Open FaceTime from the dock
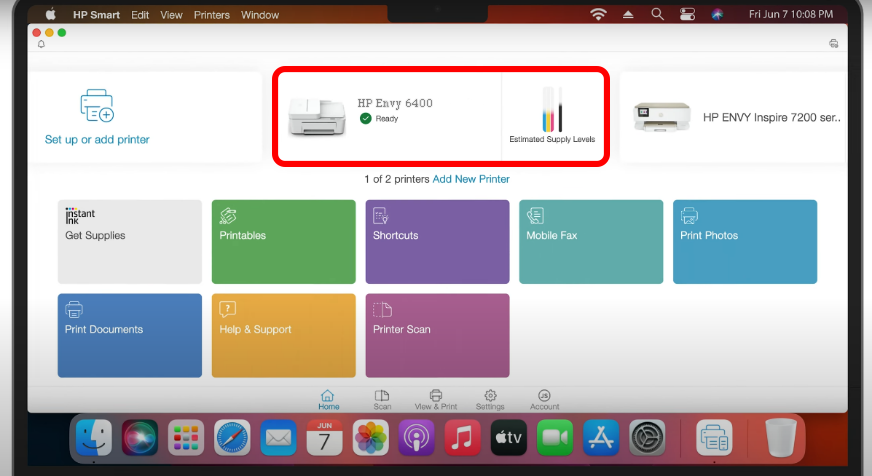 tap(555, 437)
